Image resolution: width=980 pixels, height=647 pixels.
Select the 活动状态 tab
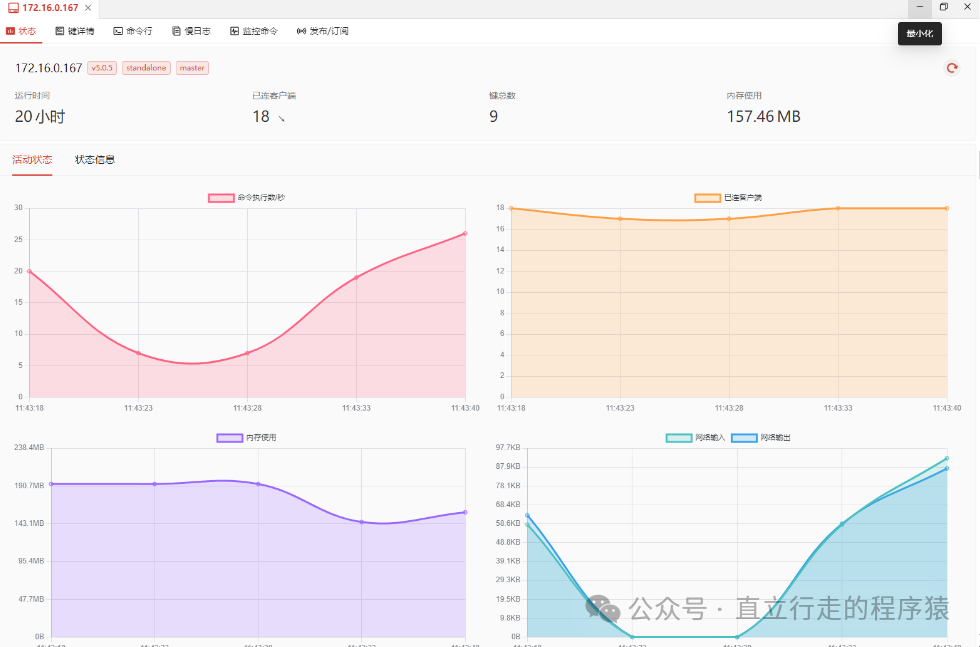coord(32,160)
